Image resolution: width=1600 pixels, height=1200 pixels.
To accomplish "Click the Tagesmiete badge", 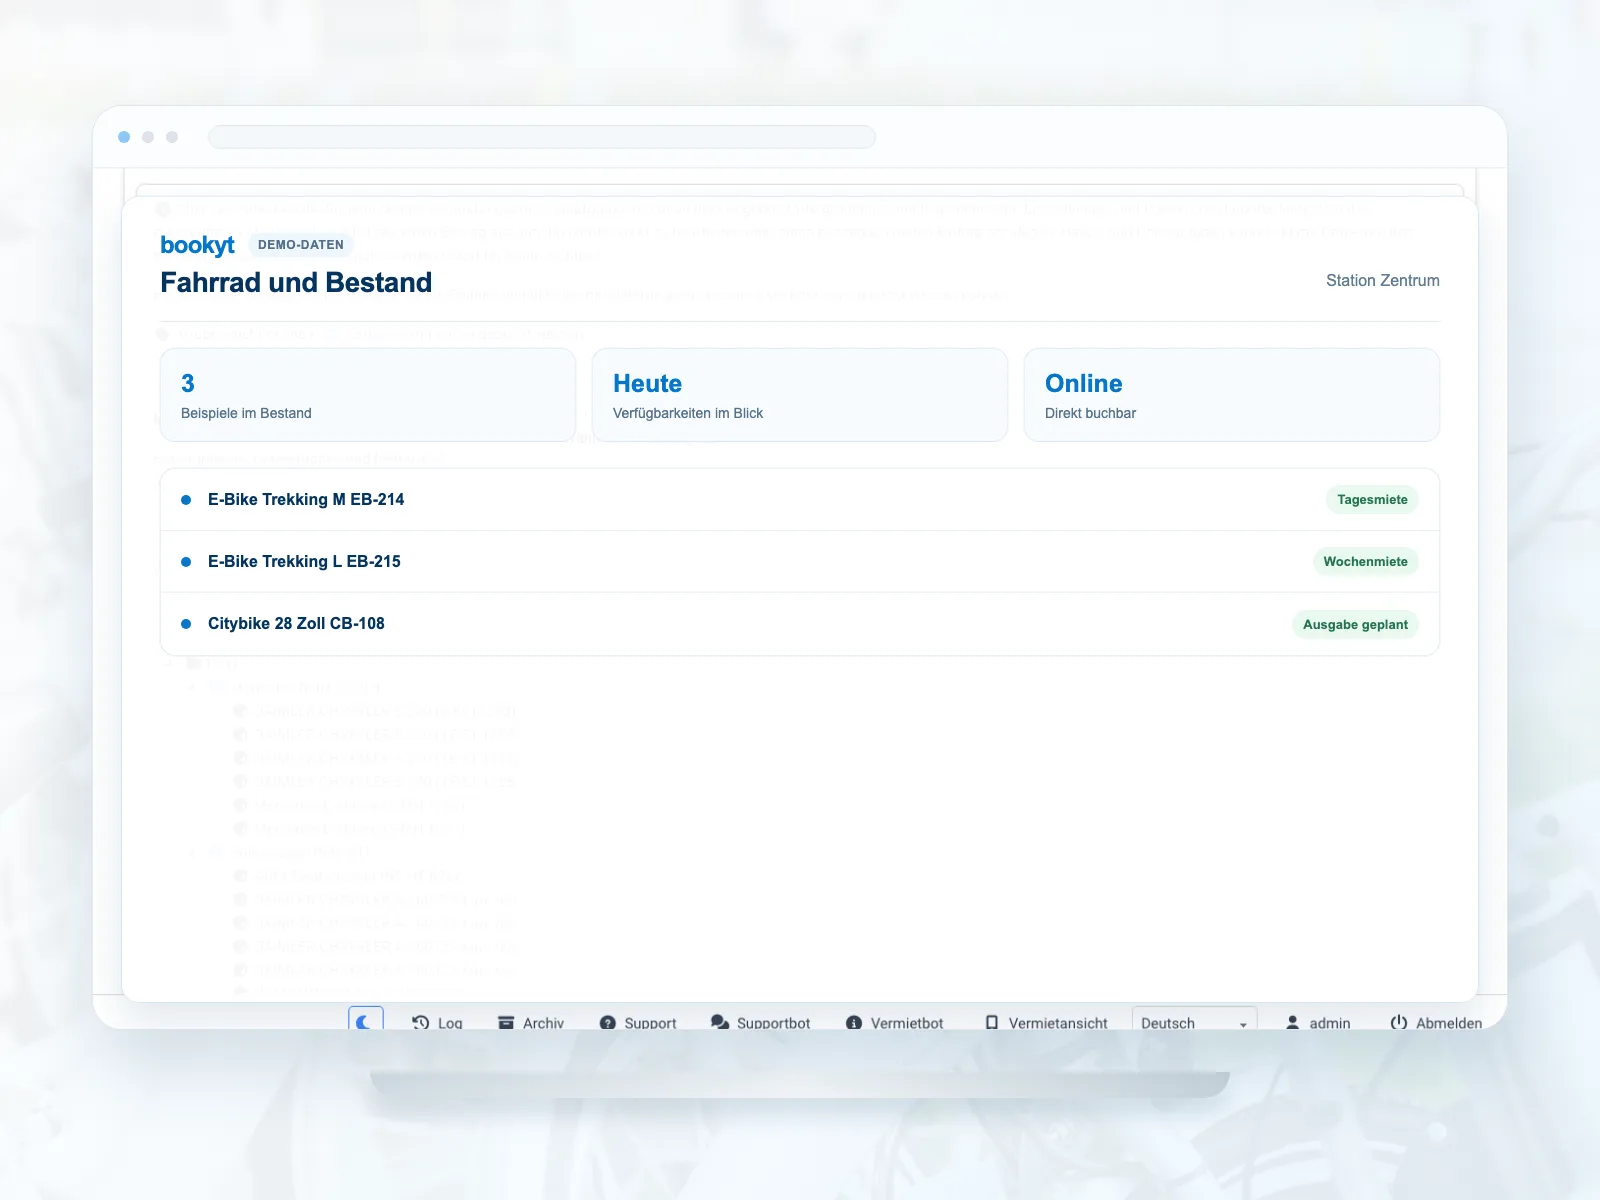I will tap(1372, 500).
